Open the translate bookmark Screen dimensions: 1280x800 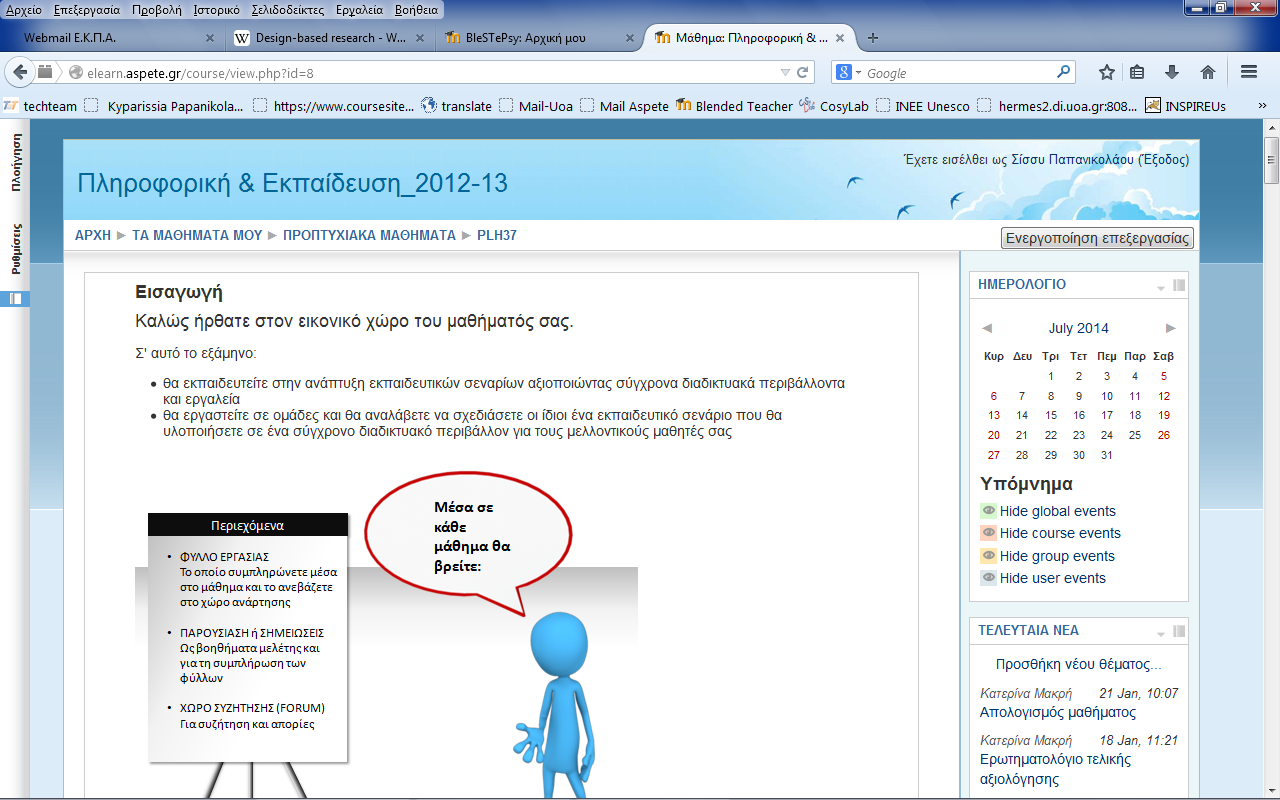click(x=457, y=106)
